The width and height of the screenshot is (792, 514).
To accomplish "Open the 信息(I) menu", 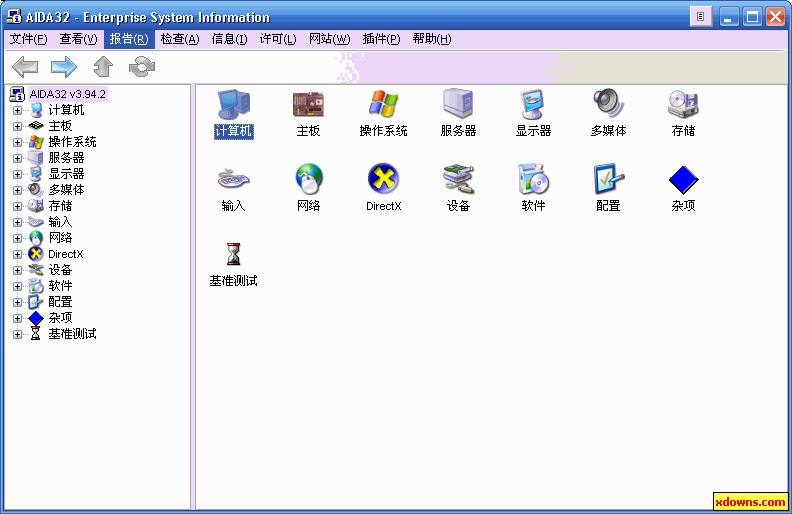I will 229,39.
